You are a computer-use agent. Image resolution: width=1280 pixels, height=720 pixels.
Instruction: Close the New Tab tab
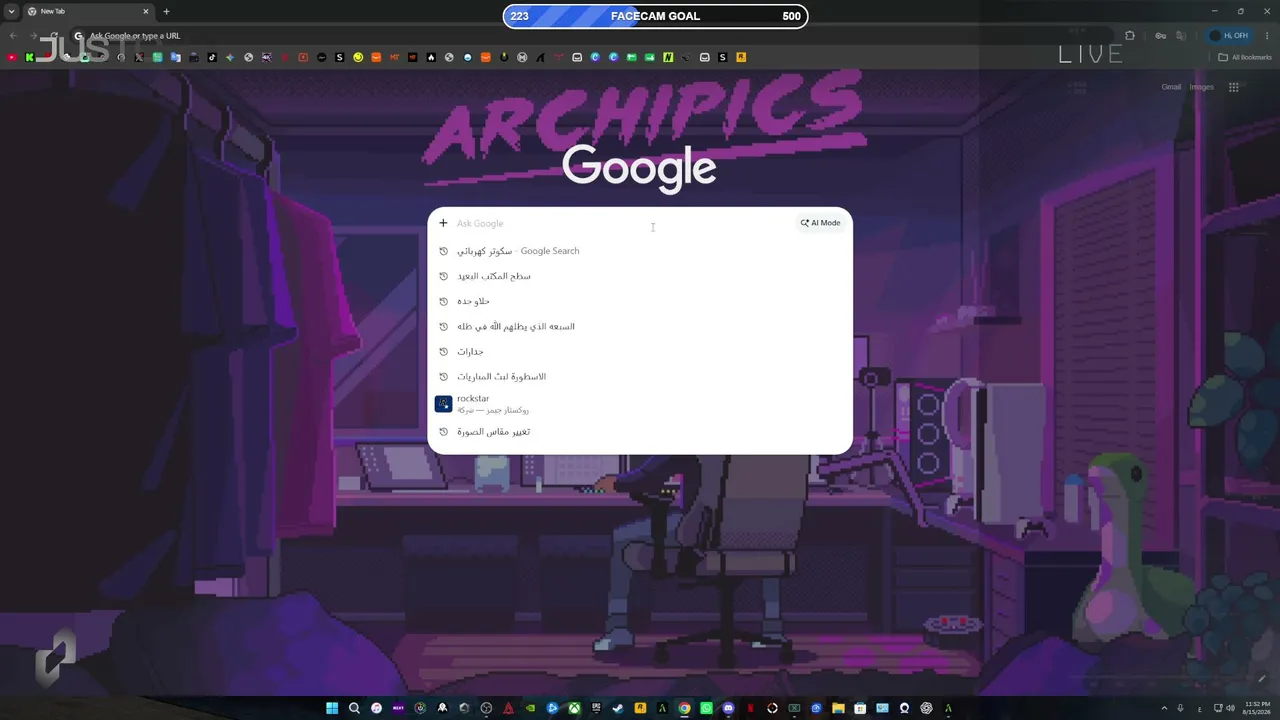tap(146, 12)
